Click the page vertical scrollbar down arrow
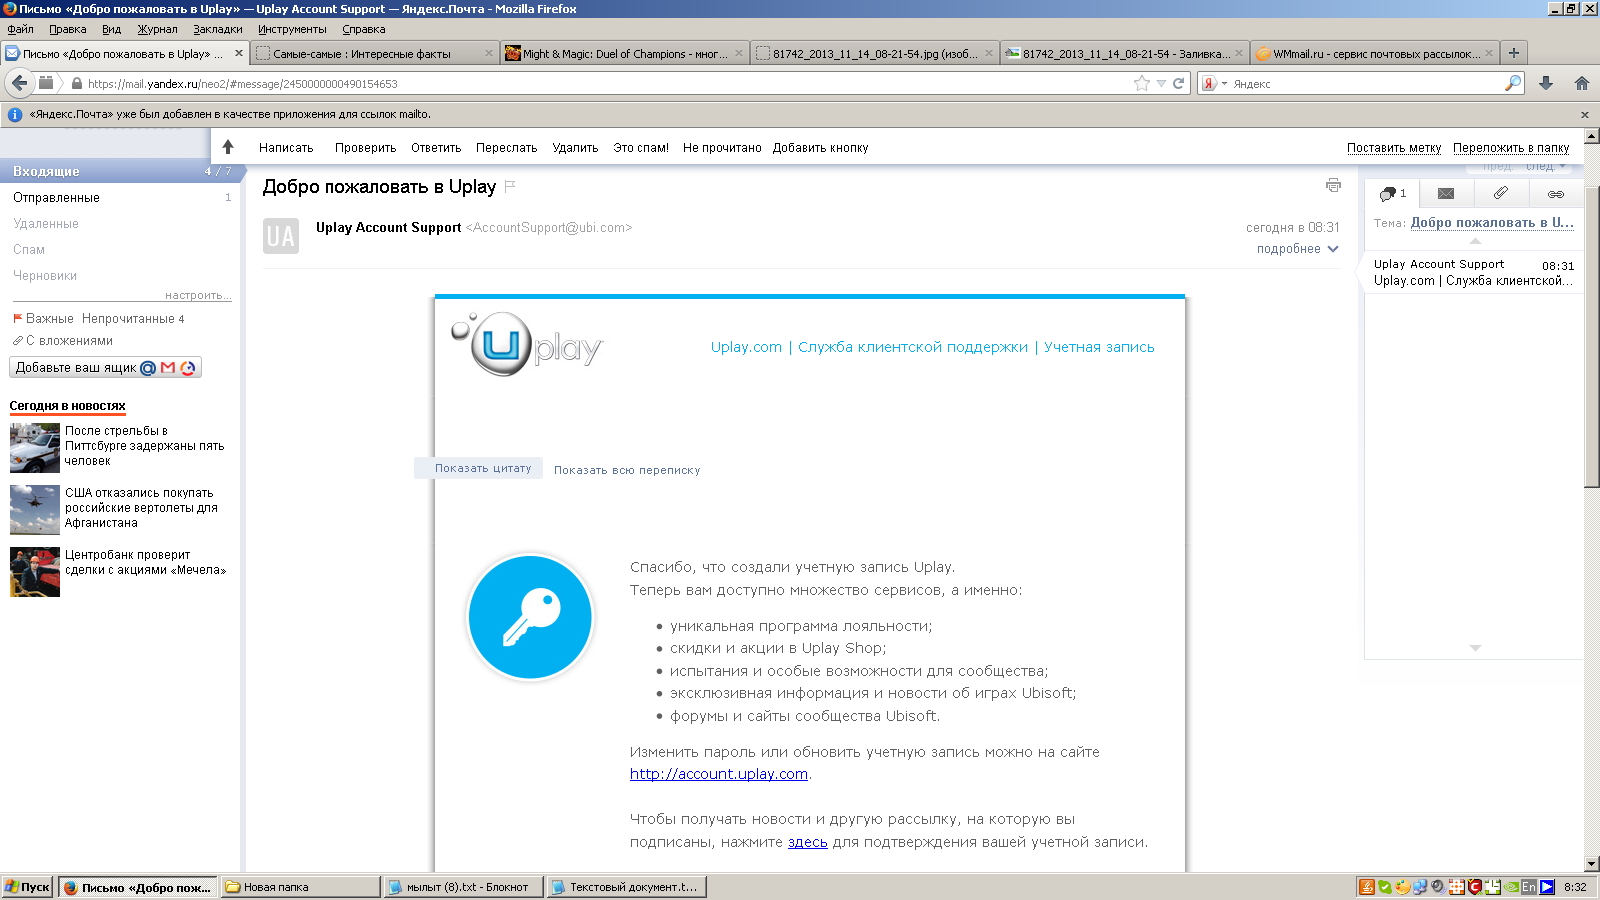Screen dimensions: 1600x900 pyautogui.click(x=1592, y=864)
